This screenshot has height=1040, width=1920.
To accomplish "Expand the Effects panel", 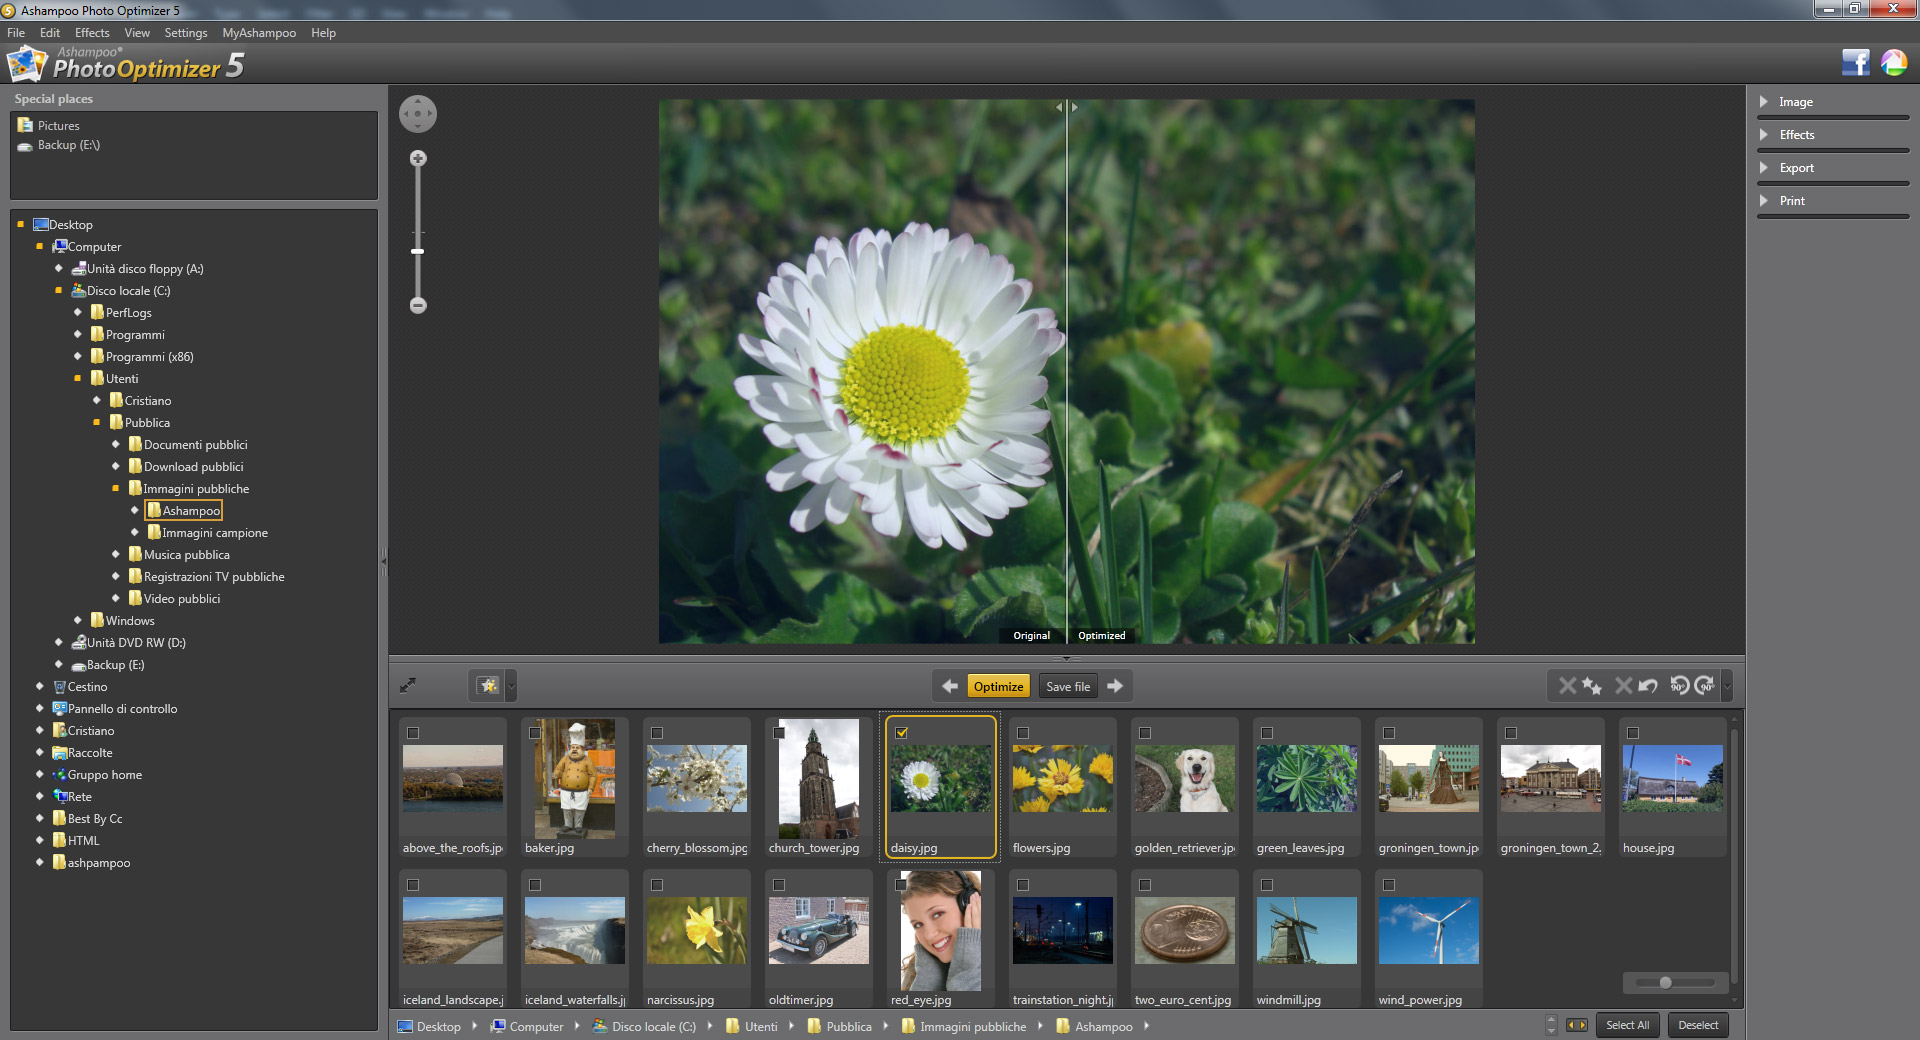I will 1796,135.
